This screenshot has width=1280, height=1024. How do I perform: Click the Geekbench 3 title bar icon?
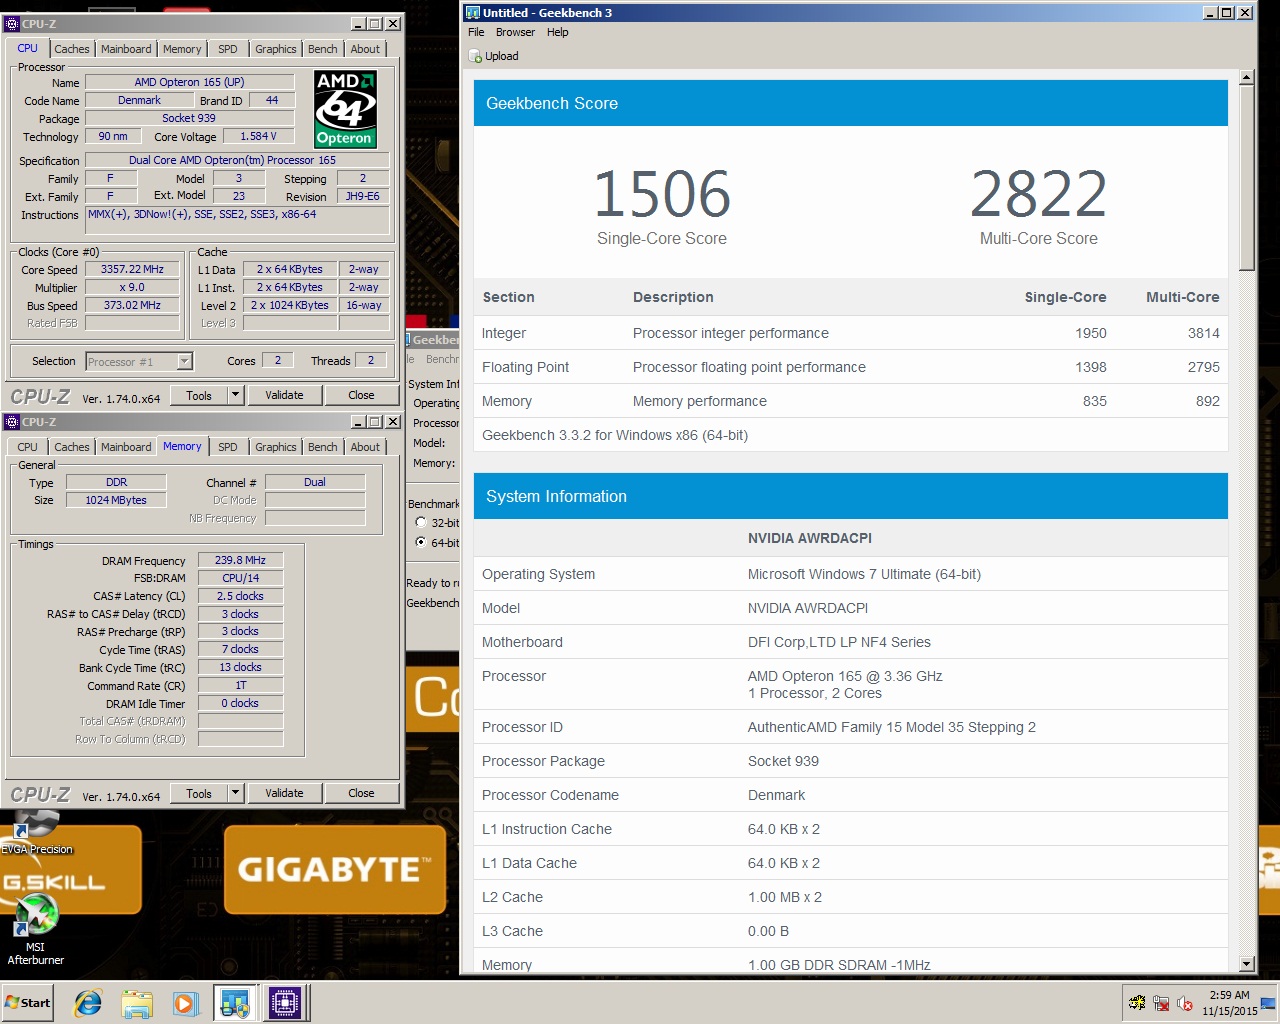coord(473,13)
